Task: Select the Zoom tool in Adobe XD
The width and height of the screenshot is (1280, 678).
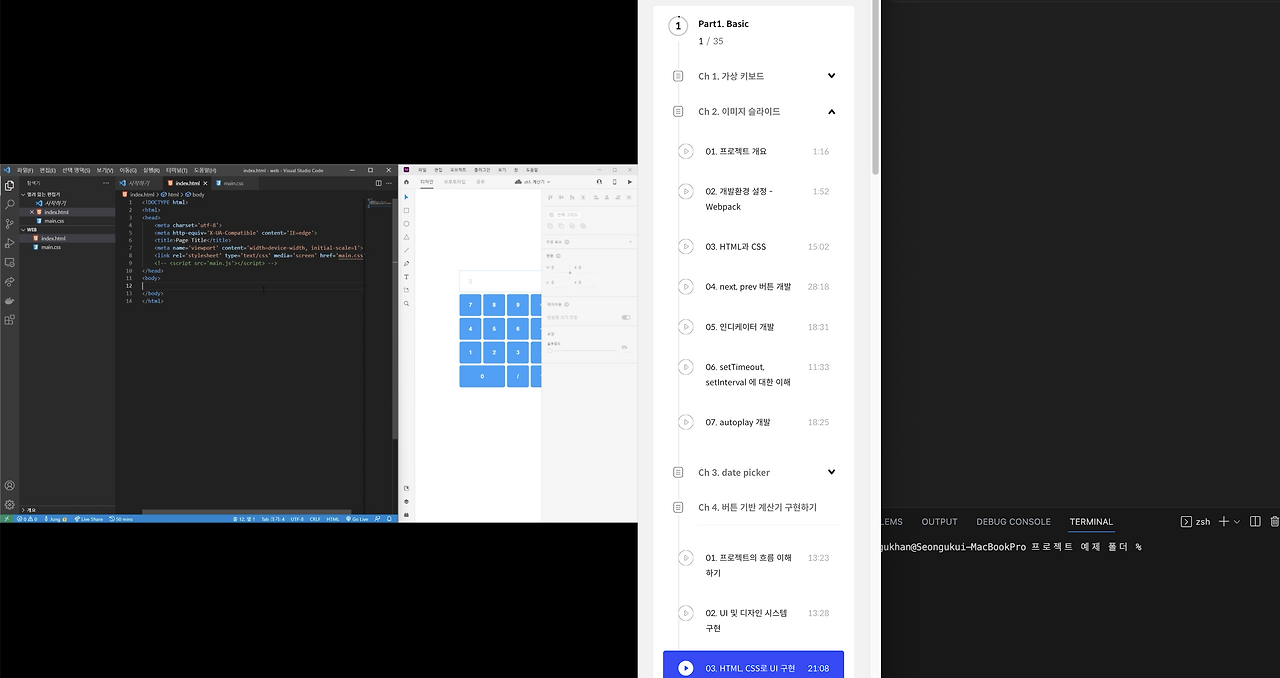Action: [x=406, y=303]
